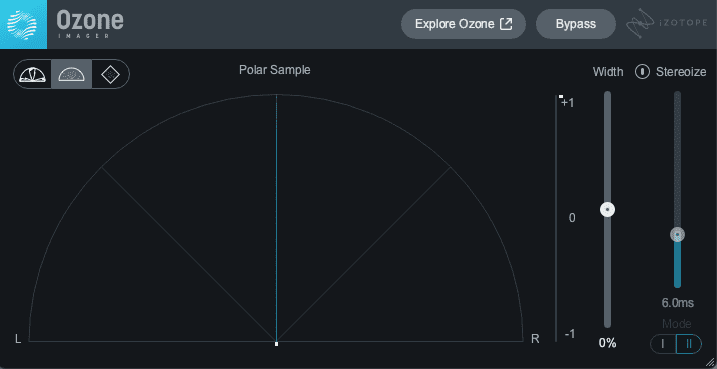Click the Stereoize delay slider handle
This screenshot has width=717, height=369.
677,235
